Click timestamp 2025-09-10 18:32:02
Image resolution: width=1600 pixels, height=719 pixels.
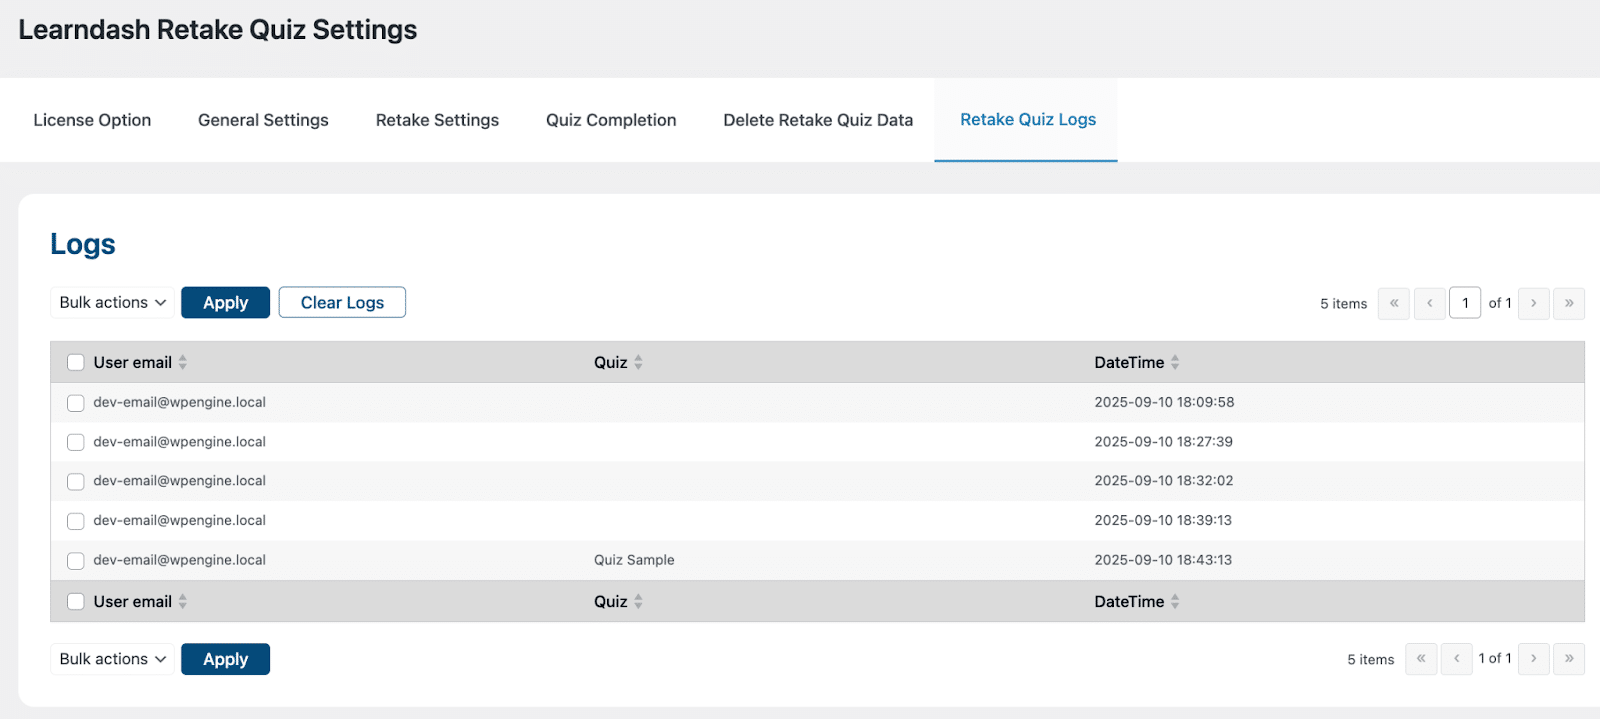[1164, 480]
